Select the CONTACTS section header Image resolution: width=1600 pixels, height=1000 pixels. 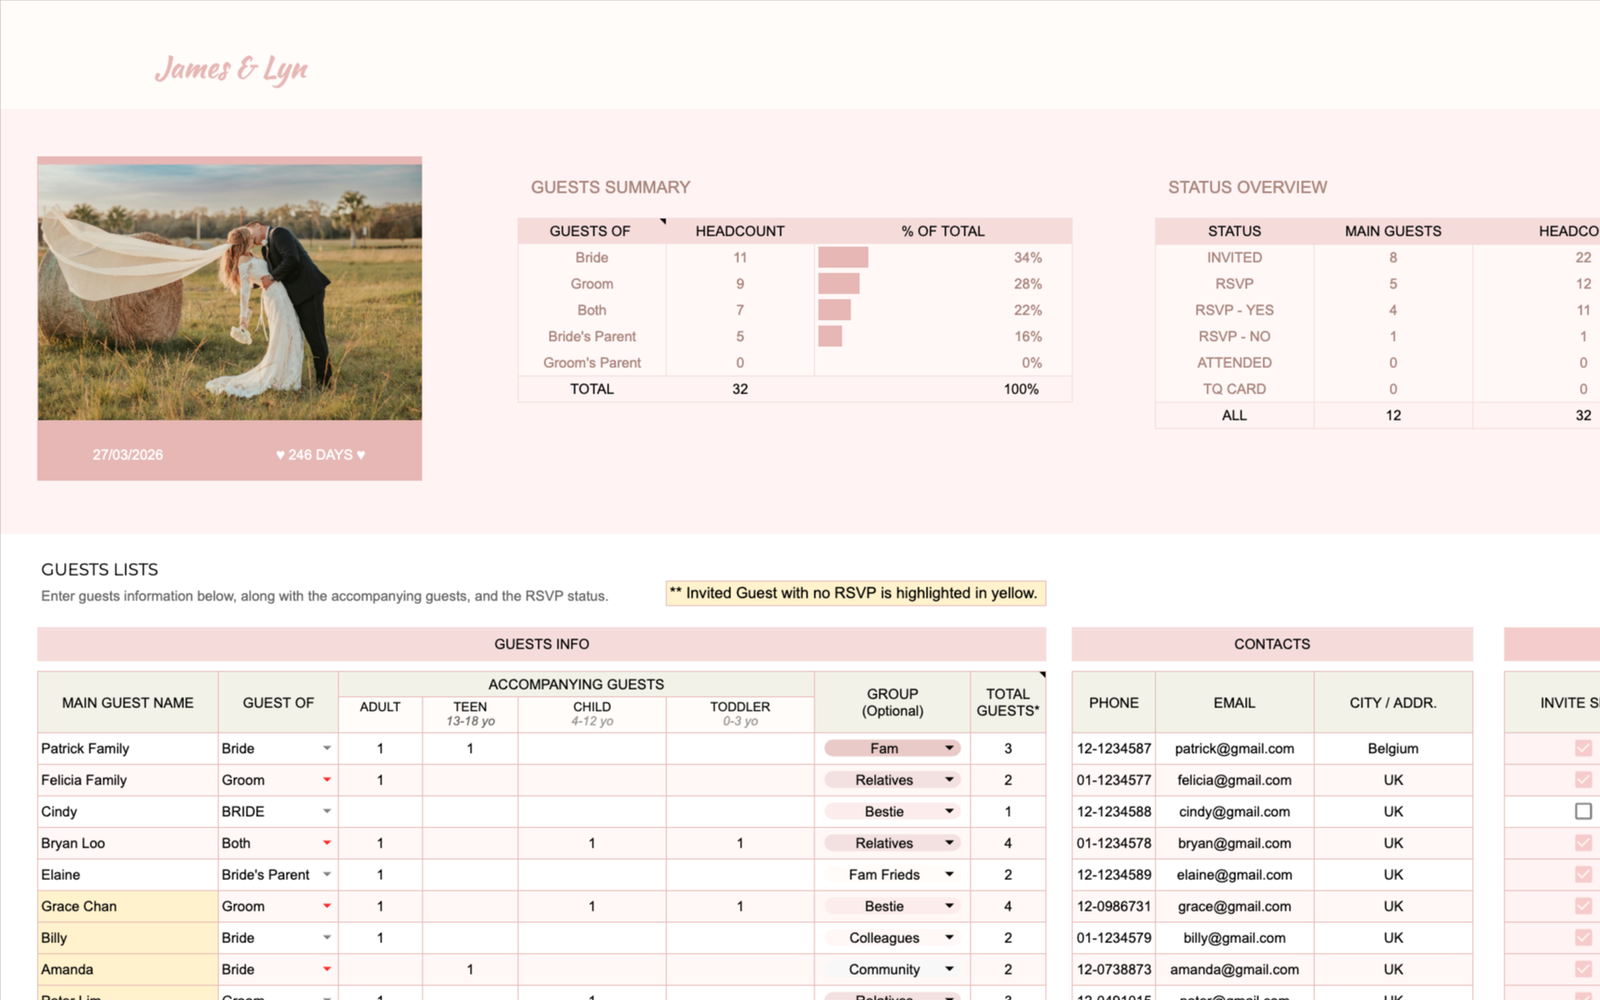1271,644
